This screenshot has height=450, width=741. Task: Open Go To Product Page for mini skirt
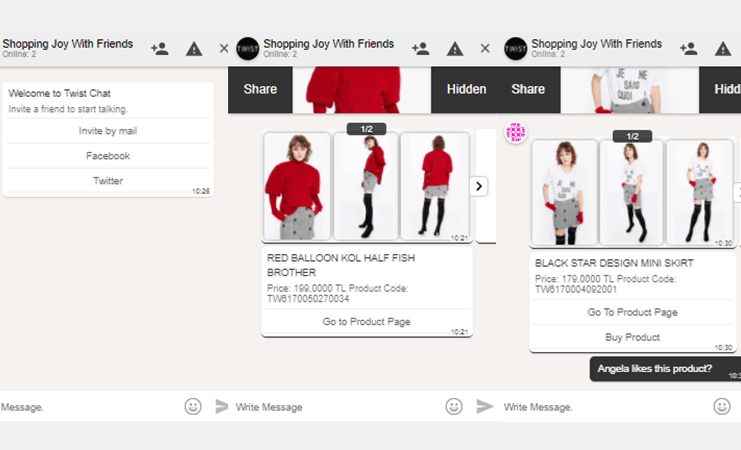(632, 312)
